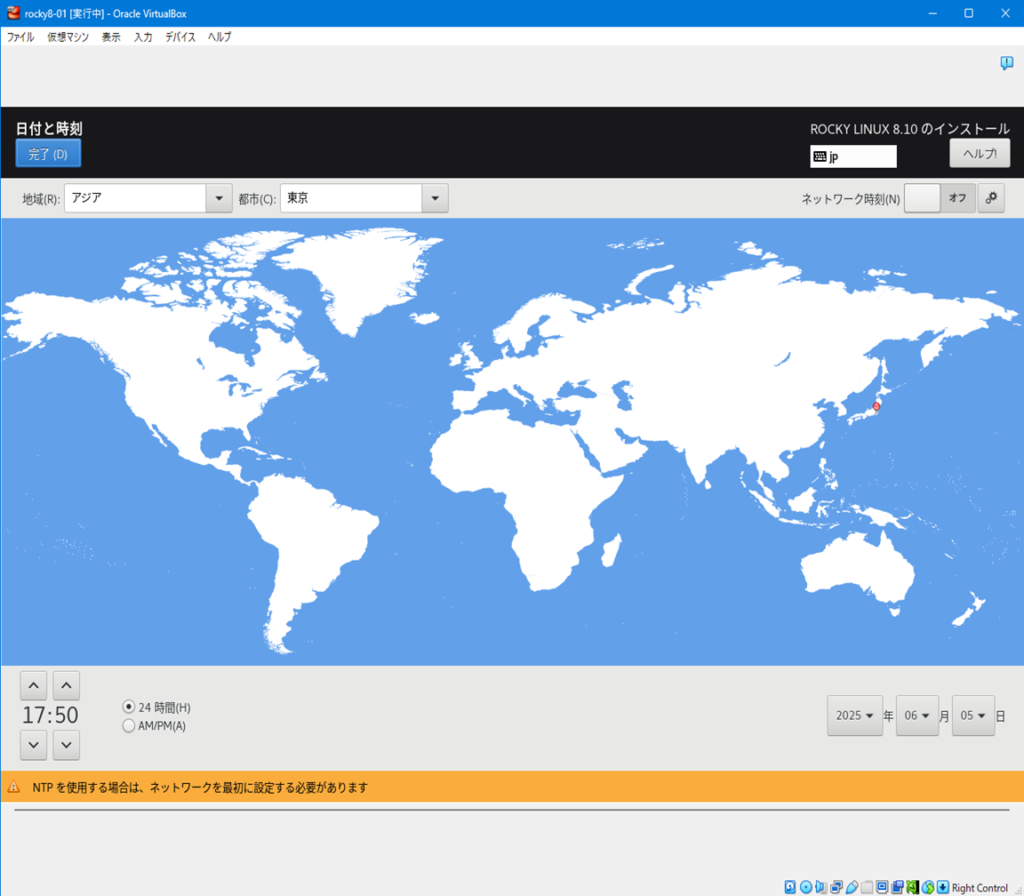Click the ROCKY LINUX 8.10 のインストール title
This screenshot has height=896, width=1024.
click(910, 129)
